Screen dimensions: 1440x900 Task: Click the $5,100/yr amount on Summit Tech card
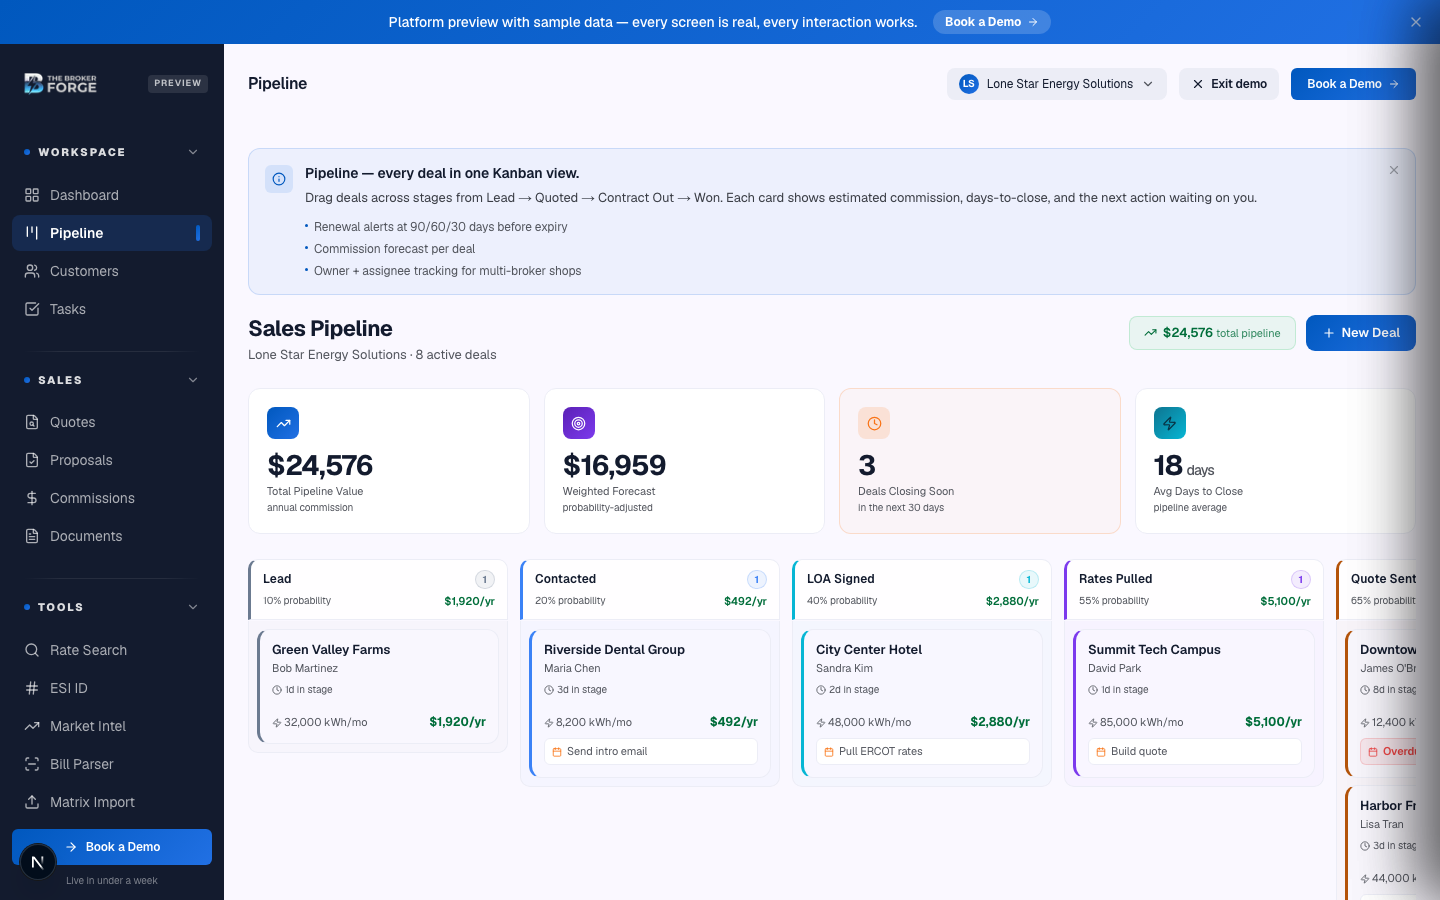(x=1273, y=722)
